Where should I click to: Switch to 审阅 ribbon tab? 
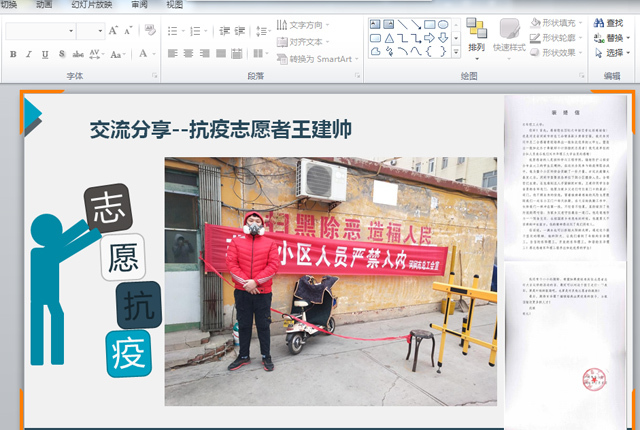(x=139, y=4)
